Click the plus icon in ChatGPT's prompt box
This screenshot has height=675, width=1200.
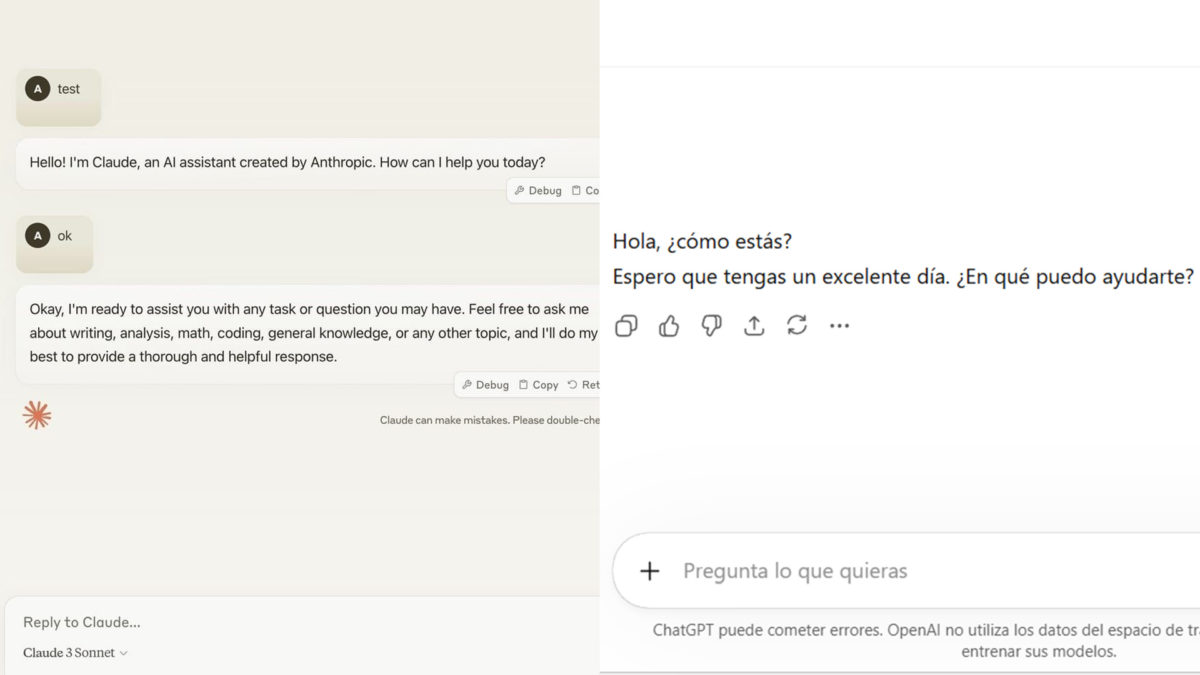(650, 571)
